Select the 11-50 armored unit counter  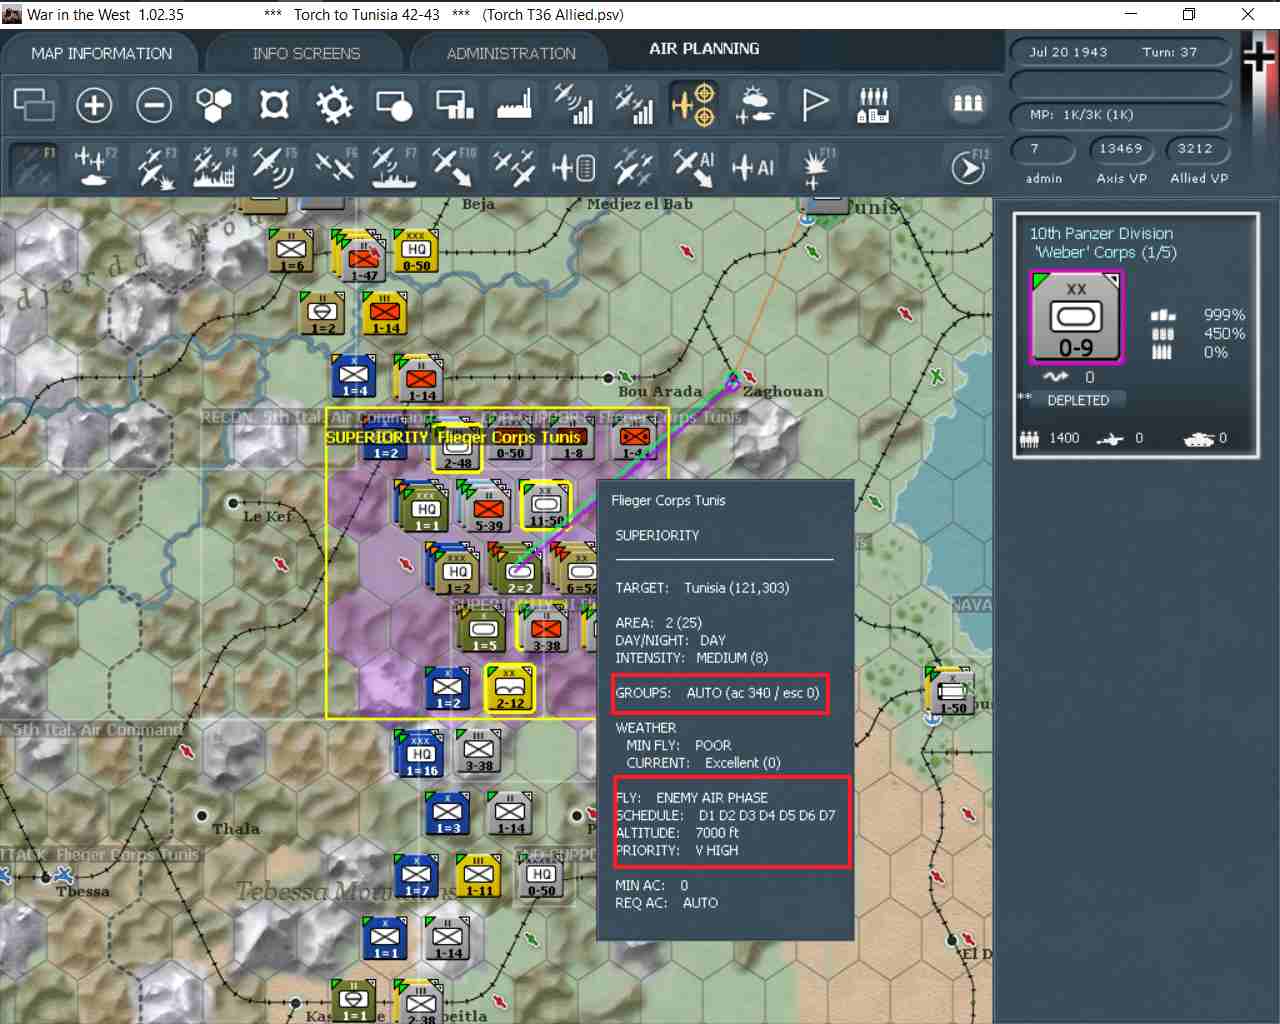(546, 506)
